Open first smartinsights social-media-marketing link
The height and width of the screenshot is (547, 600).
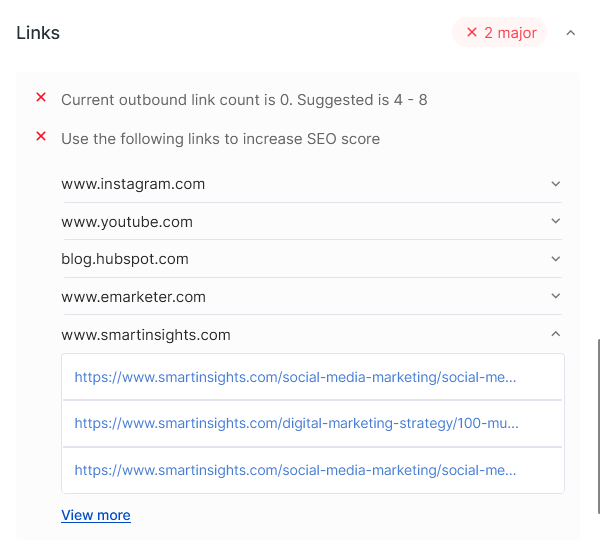(296, 377)
